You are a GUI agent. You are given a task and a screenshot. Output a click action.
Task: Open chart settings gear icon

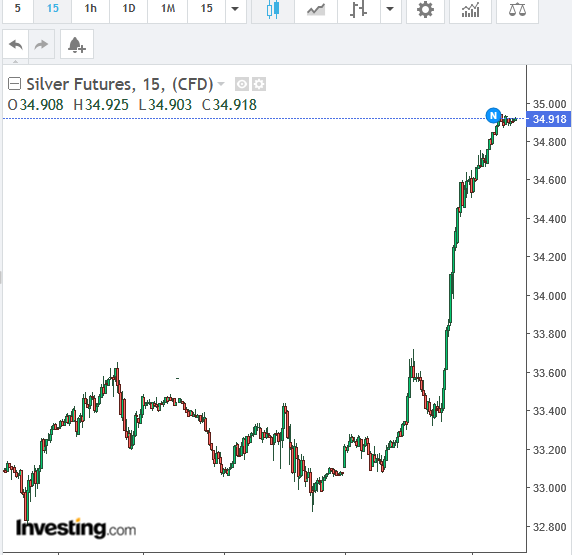click(425, 9)
